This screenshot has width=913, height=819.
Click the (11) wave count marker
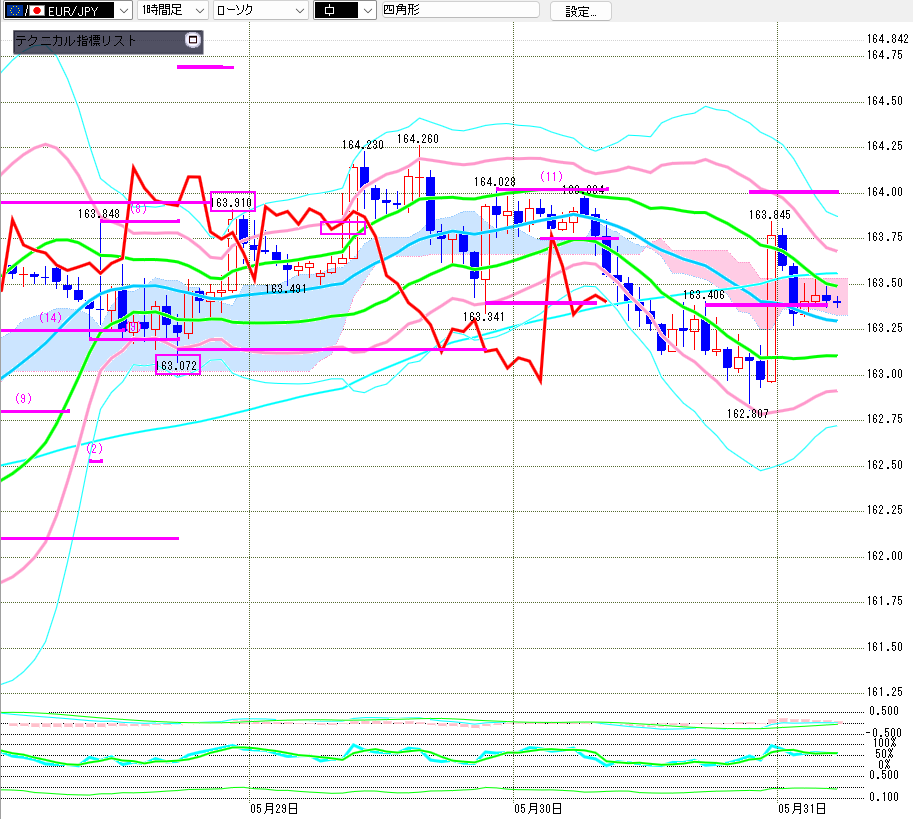pos(551,176)
